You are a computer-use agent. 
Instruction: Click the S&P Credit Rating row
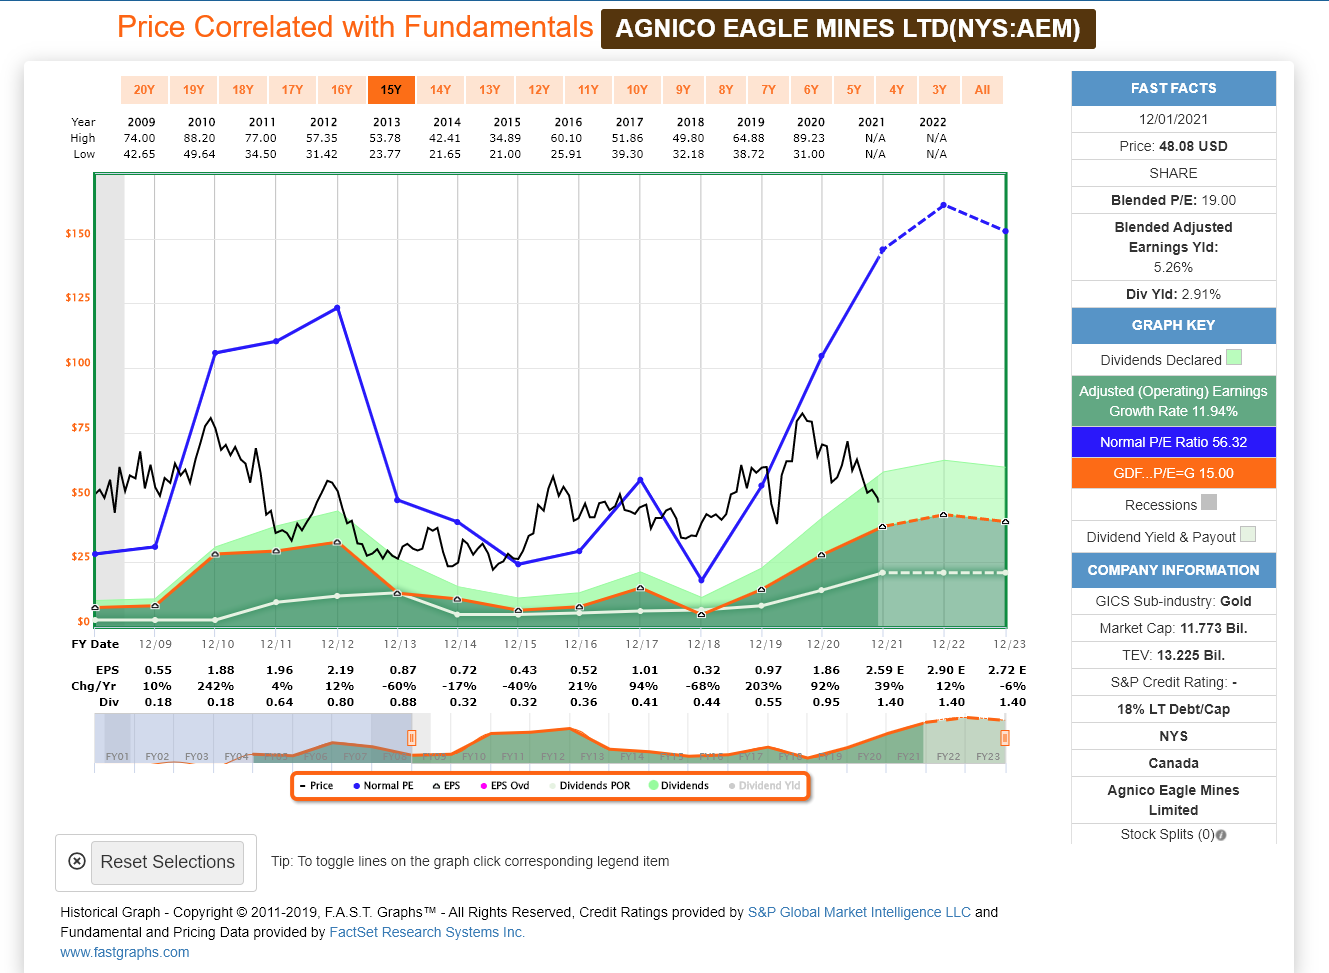coord(1174,682)
